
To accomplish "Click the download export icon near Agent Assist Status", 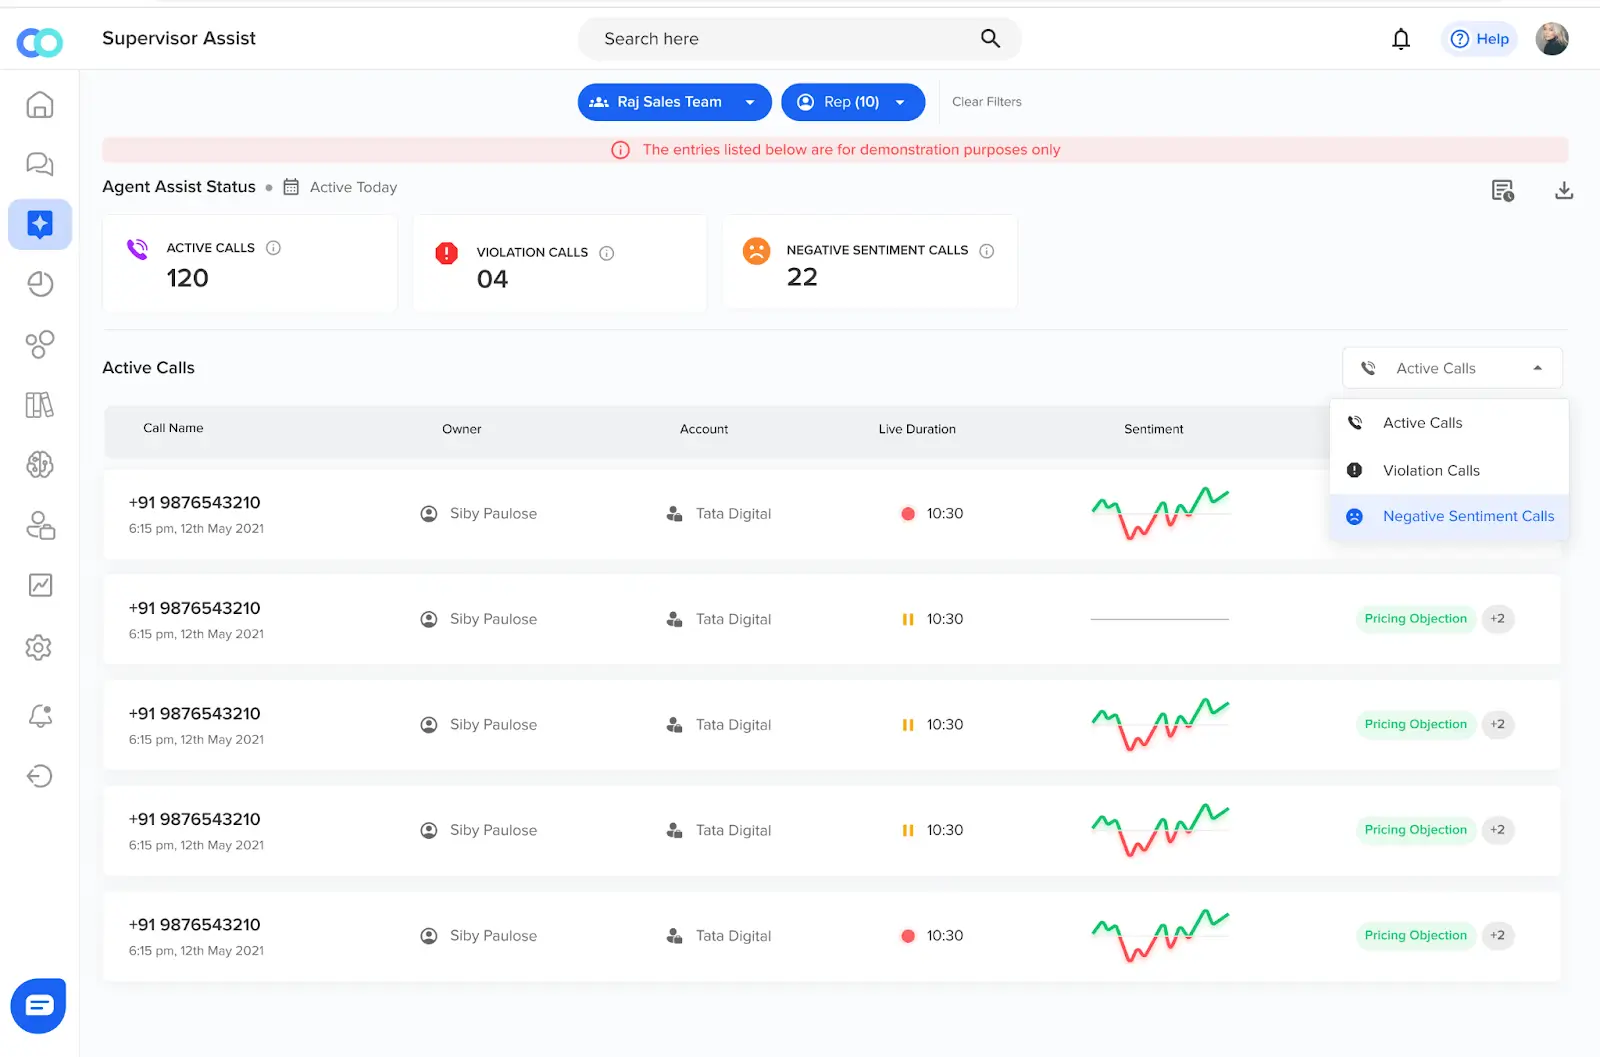I will (1564, 189).
